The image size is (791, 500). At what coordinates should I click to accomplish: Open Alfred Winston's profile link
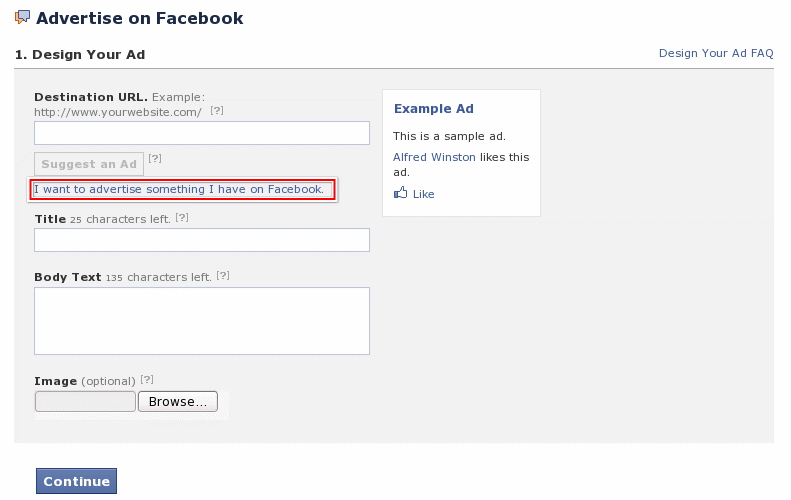click(x=434, y=157)
